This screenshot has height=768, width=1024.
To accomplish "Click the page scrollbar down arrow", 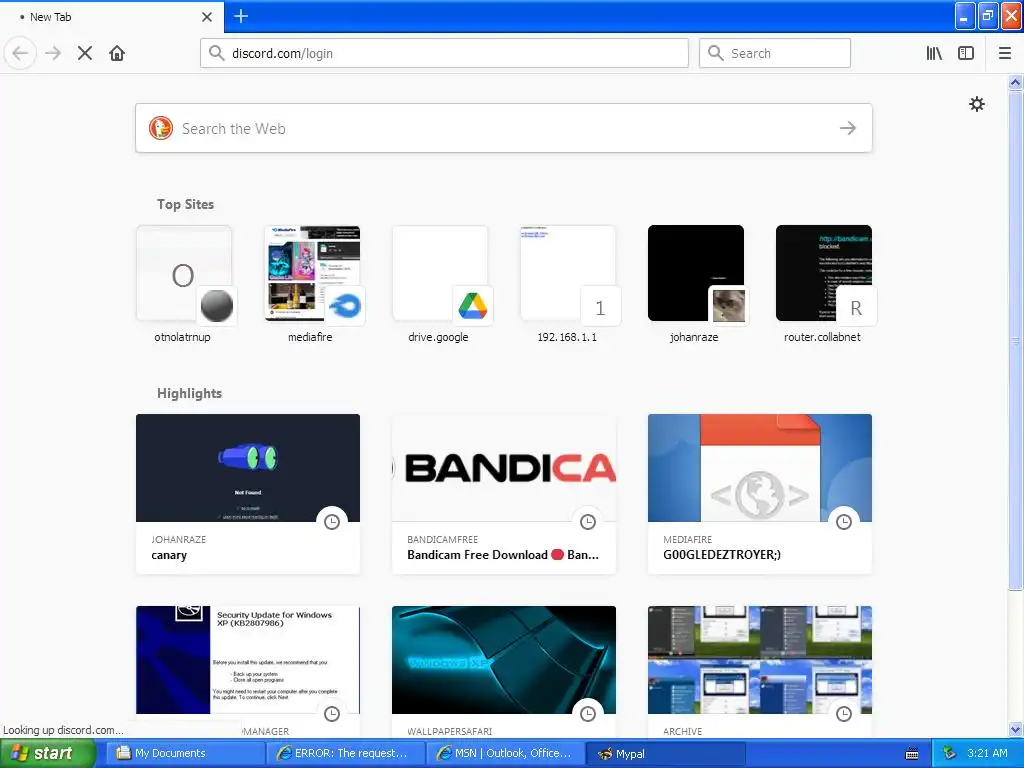I will click(x=1015, y=730).
